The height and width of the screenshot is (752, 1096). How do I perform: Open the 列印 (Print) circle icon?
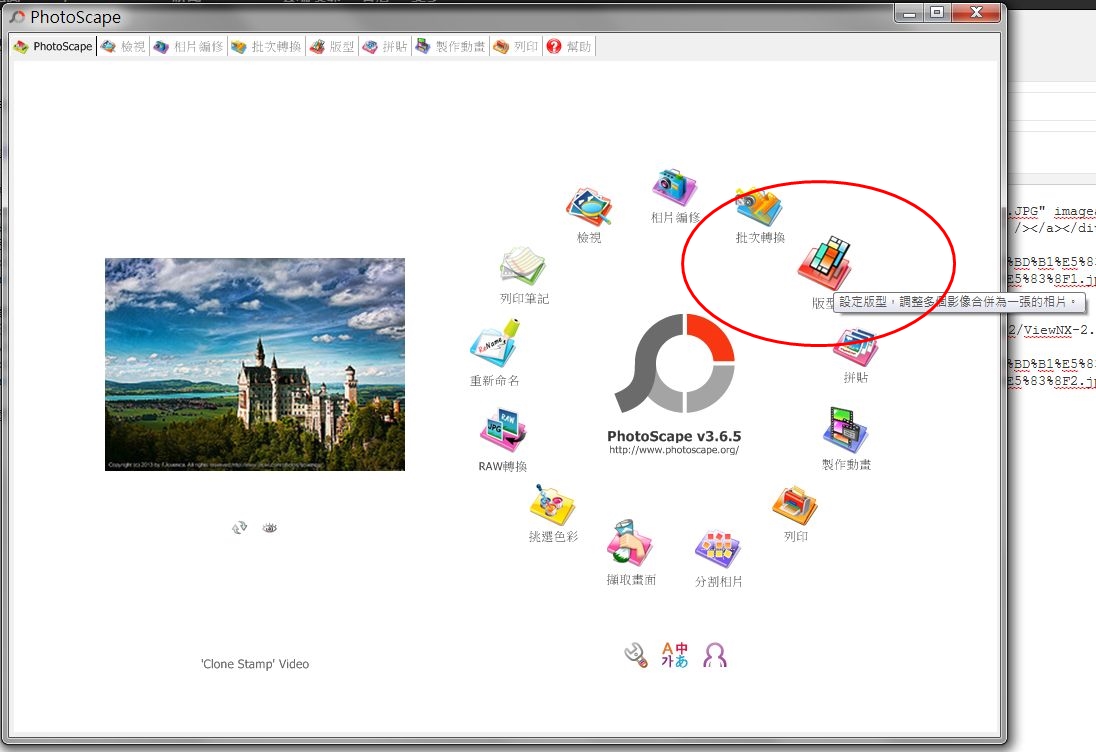click(795, 505)
